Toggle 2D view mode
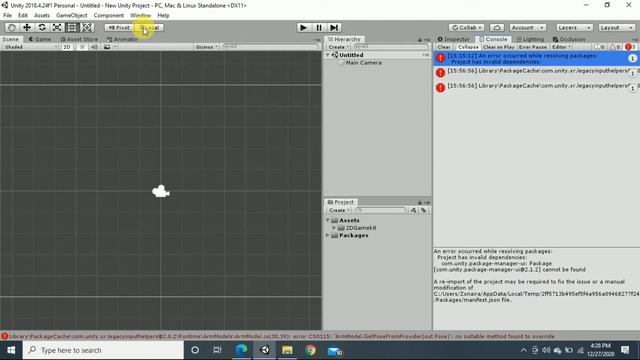The width and height of the screenshot is (640, 360). click(x=67, y=47)
